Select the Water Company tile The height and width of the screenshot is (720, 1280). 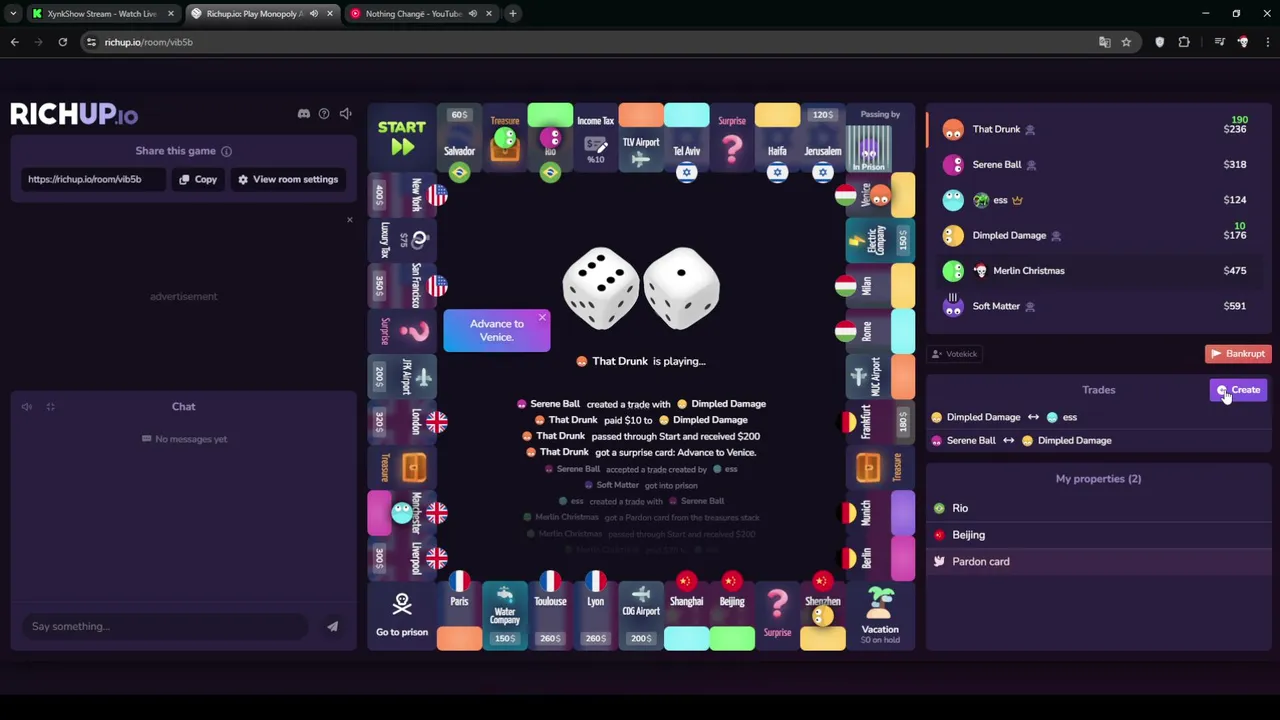point(505,616)
